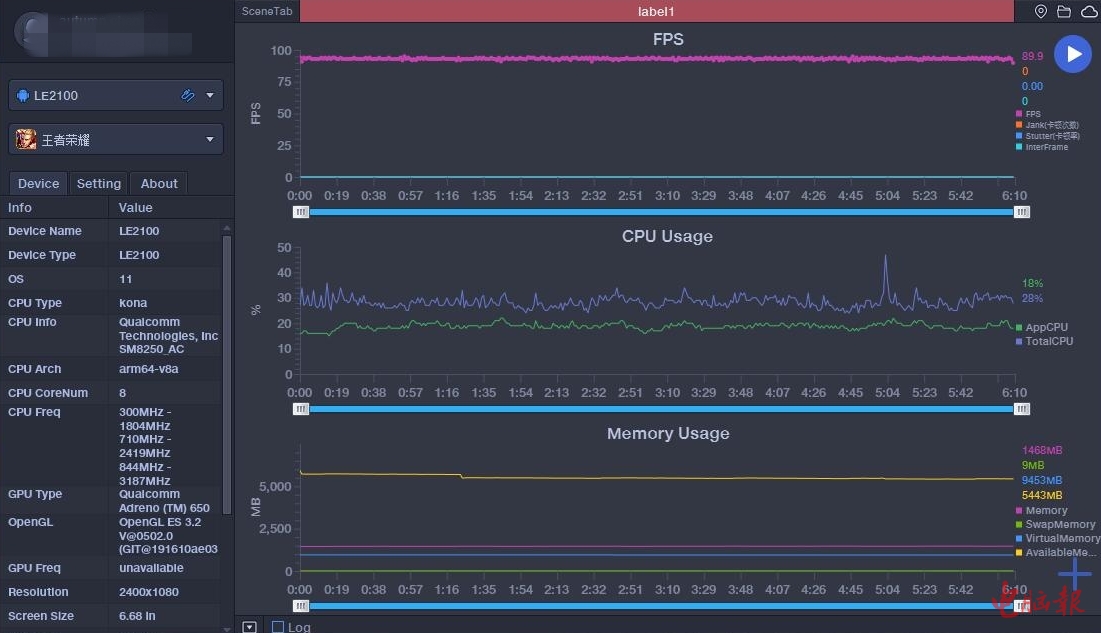This screenshot has height=633, width=1101.
Task: Click the USB connection icon beside LE2100
Action: (187, 96)
